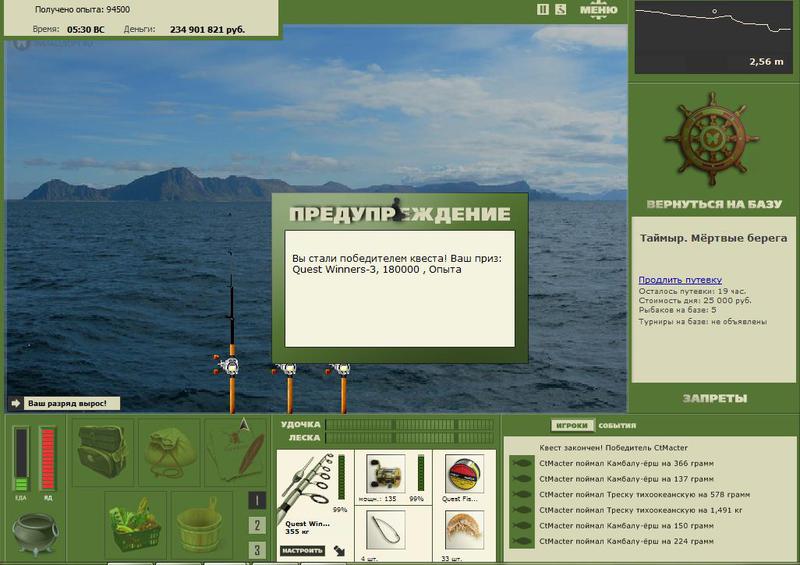Click the rod durability bar reading 99%
The height and width of the screenshot is (565, 800).
coord(341,478)
